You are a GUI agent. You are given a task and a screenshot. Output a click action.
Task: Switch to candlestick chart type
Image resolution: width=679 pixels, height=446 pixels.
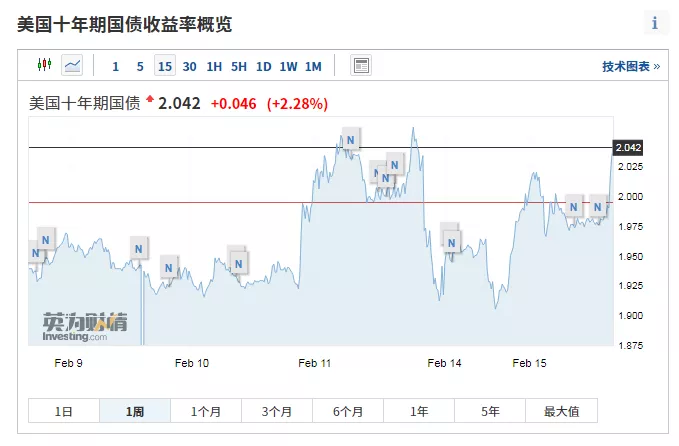43,66
